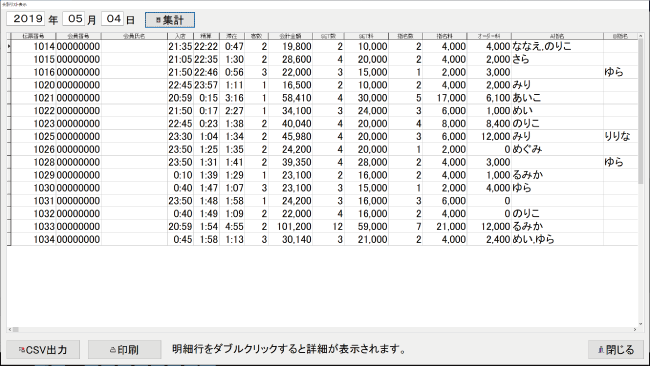Select slip number 1034 cell

coord(33,239)
